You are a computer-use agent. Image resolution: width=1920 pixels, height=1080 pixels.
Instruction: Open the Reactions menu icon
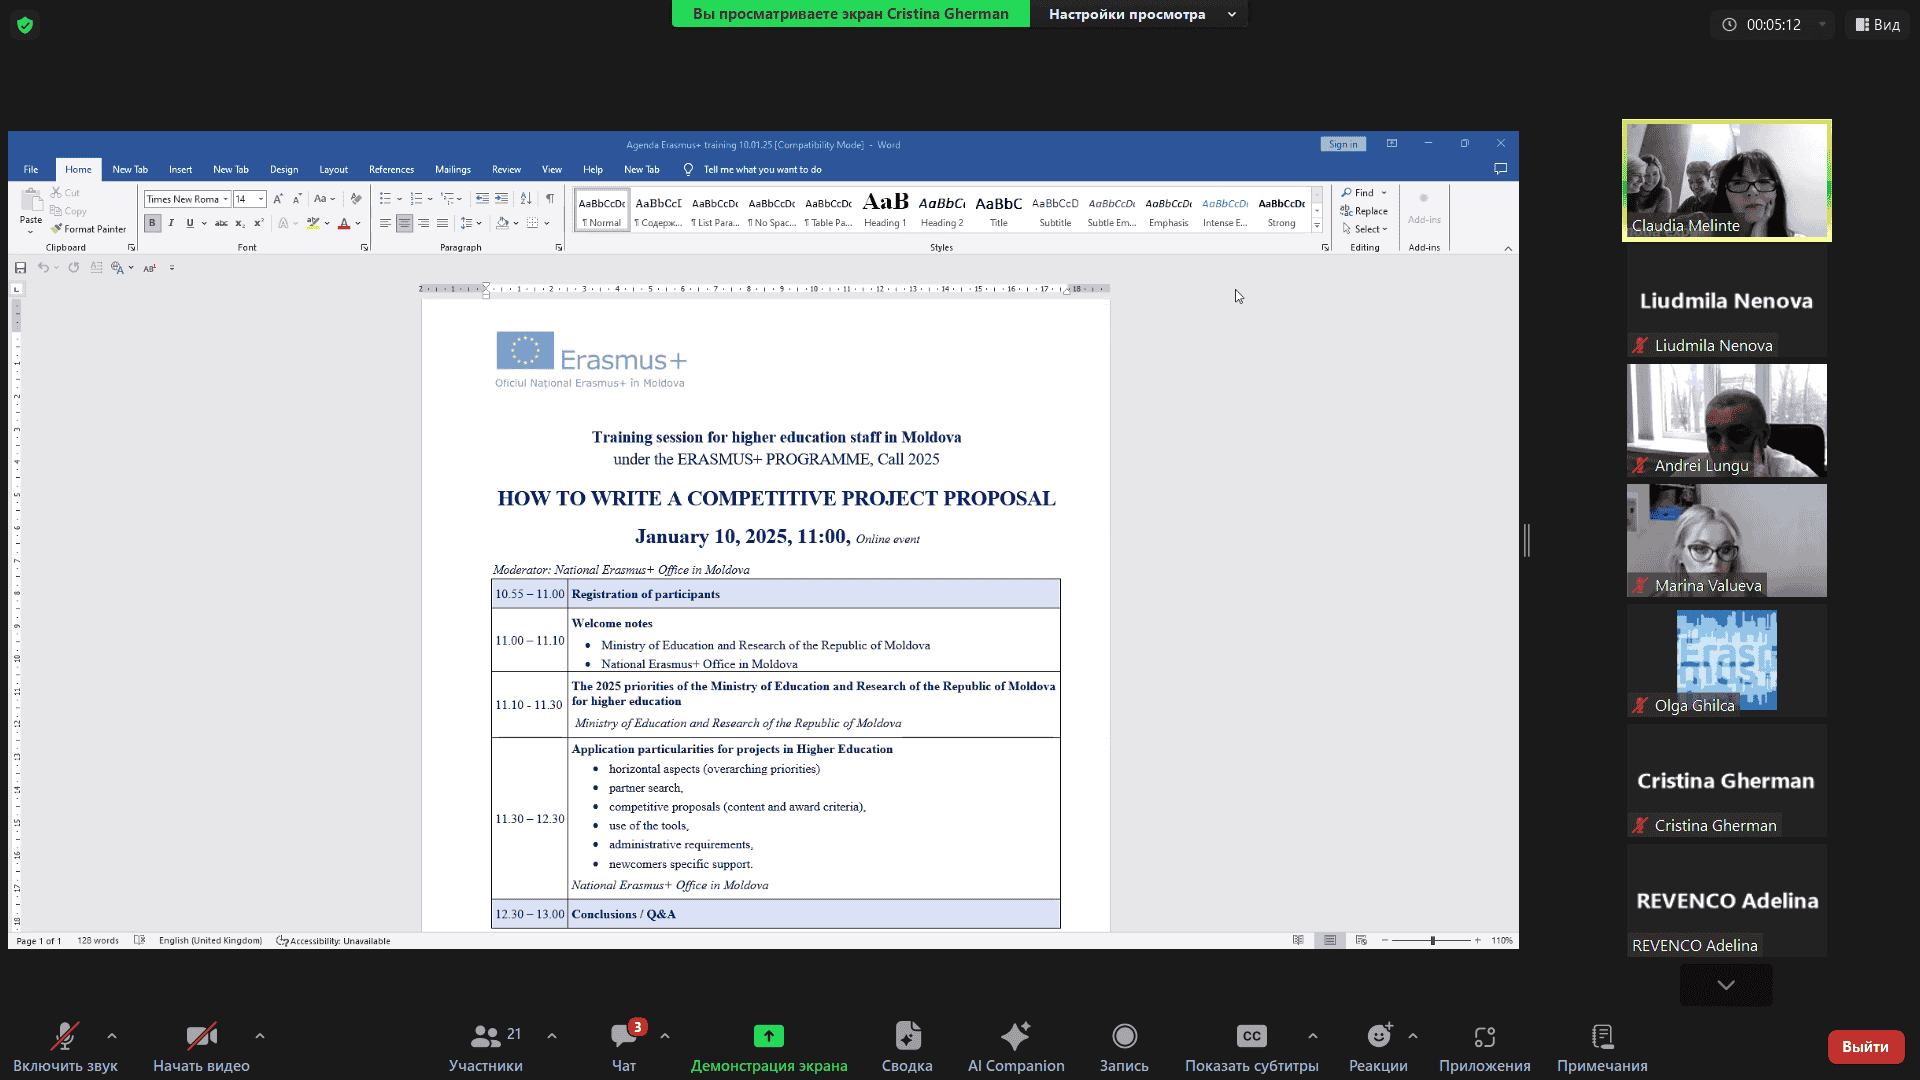pyautogui.click(x=1379, y=1037)
